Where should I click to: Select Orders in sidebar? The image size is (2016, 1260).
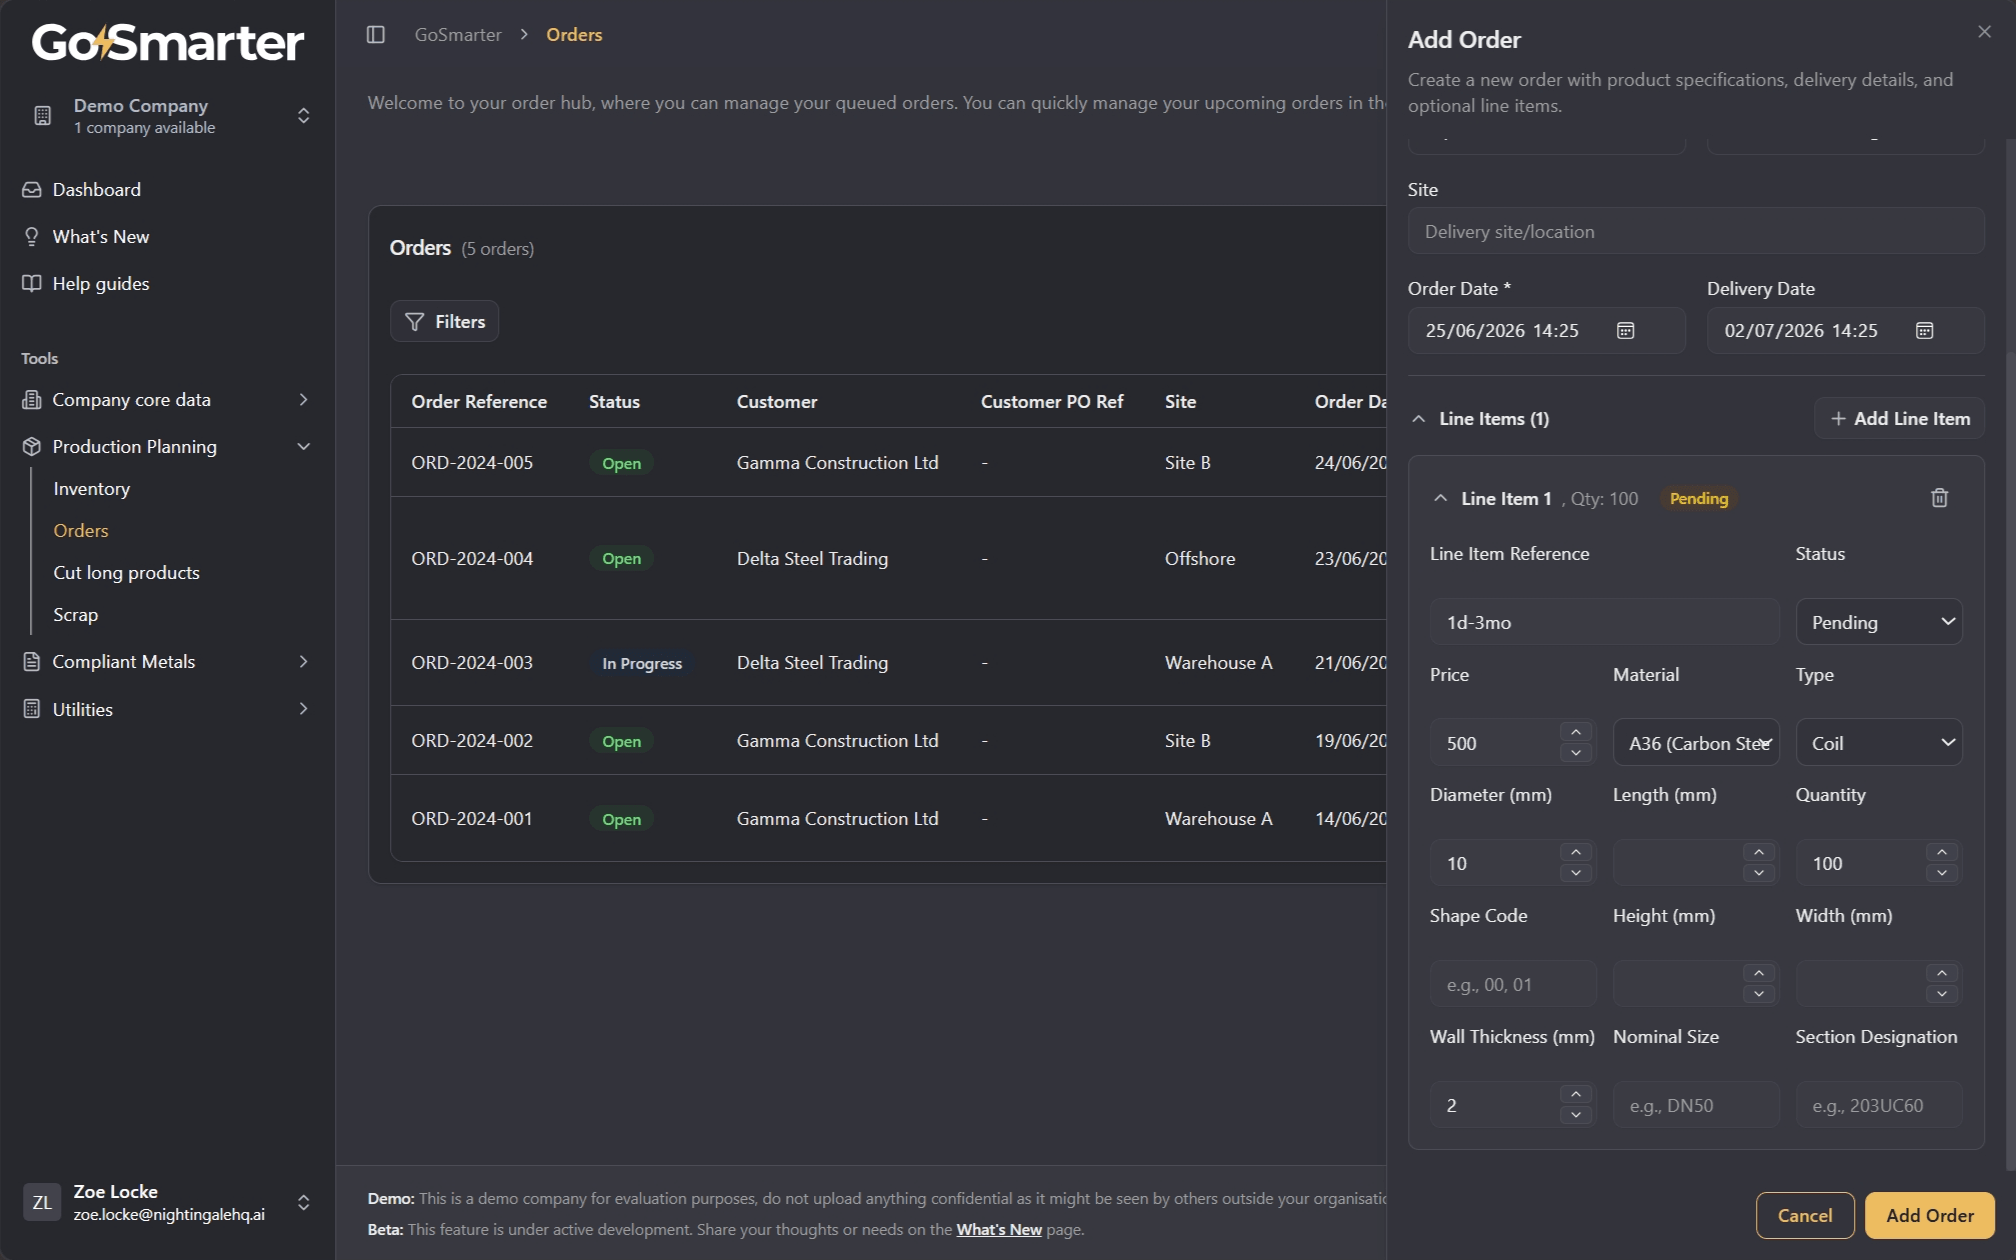pos(80,531)
